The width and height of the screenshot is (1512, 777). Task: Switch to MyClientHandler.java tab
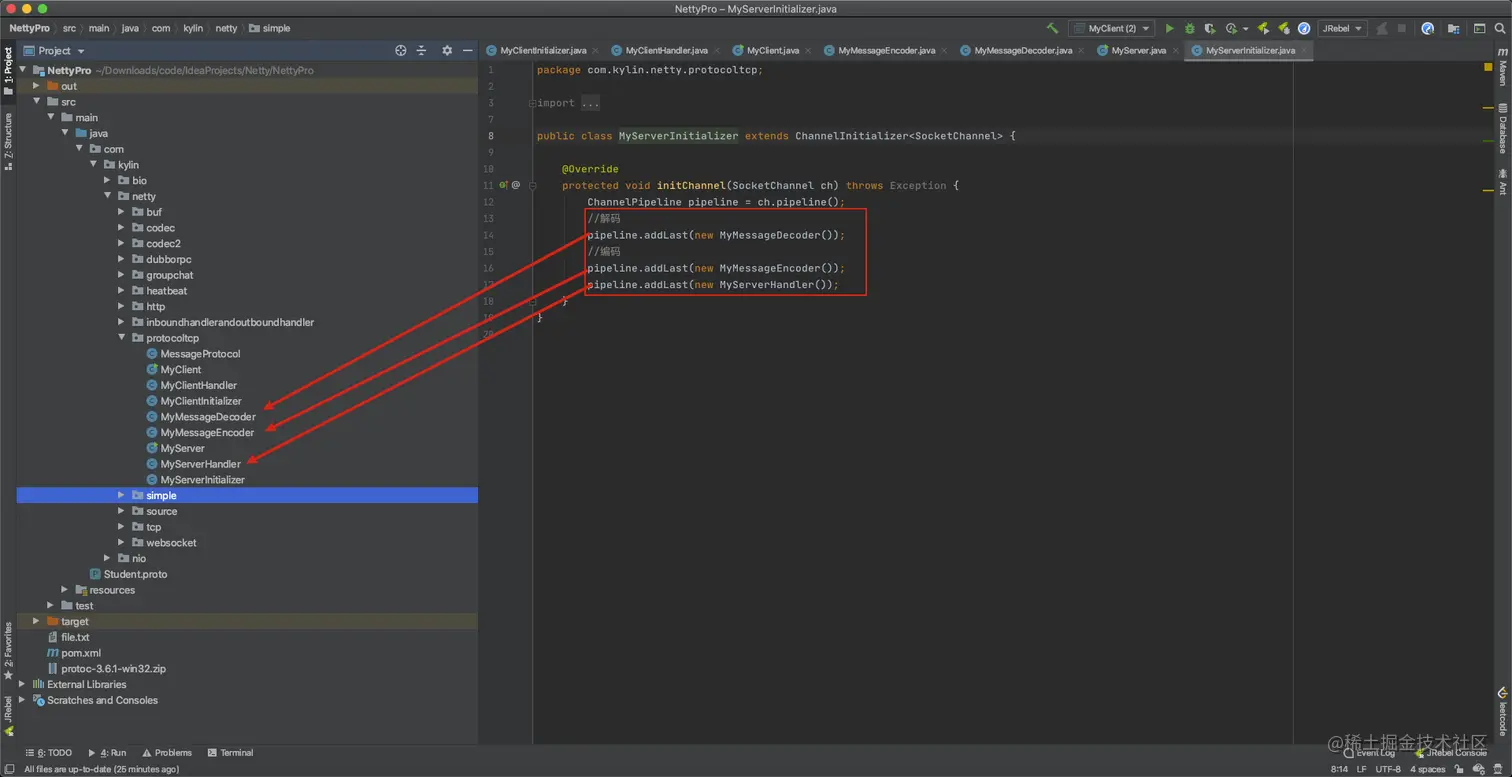tap(666, 50)
